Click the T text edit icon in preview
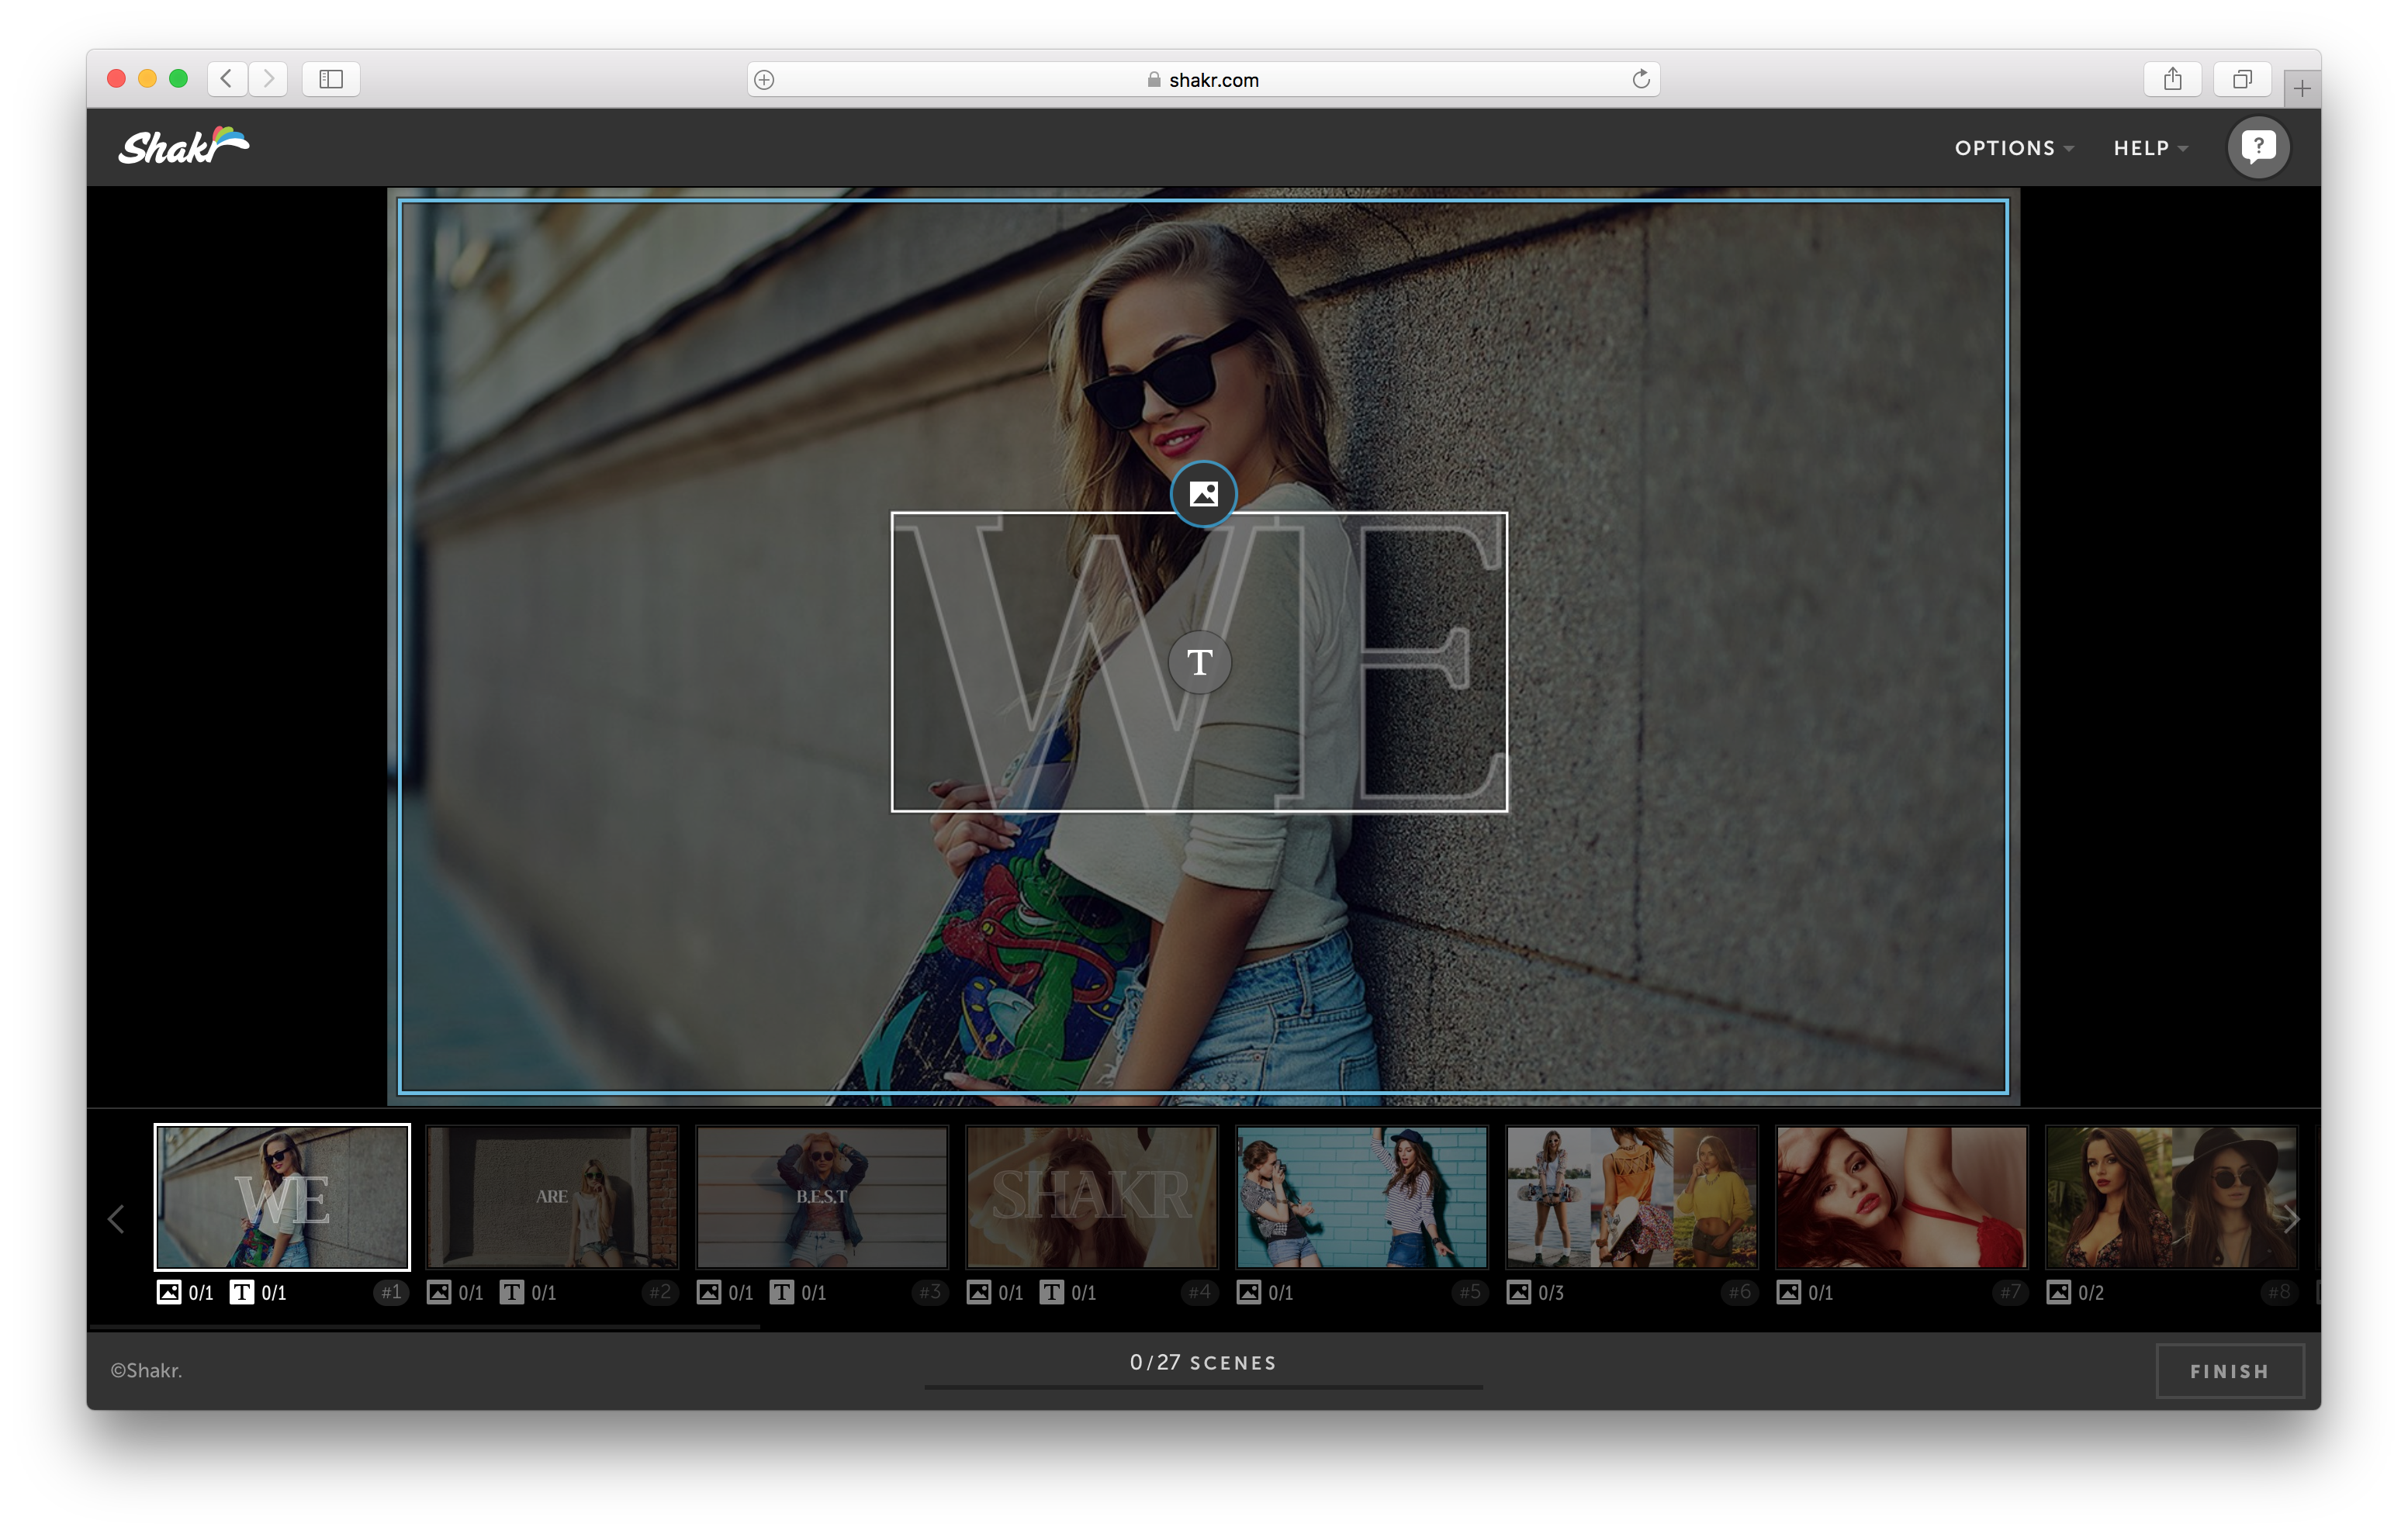Viewport: 2408px width, 1534px height. click(1199, 662)
